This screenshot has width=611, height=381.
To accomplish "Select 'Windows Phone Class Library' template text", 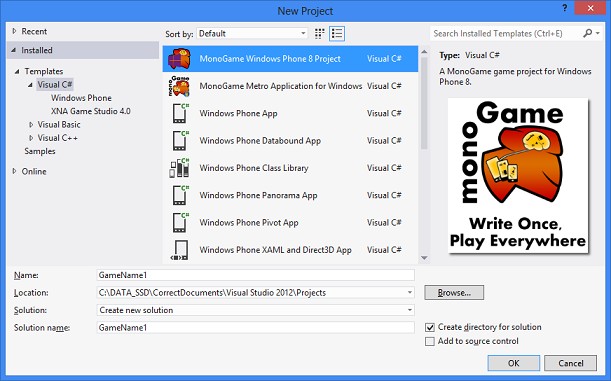I will 254,168.
